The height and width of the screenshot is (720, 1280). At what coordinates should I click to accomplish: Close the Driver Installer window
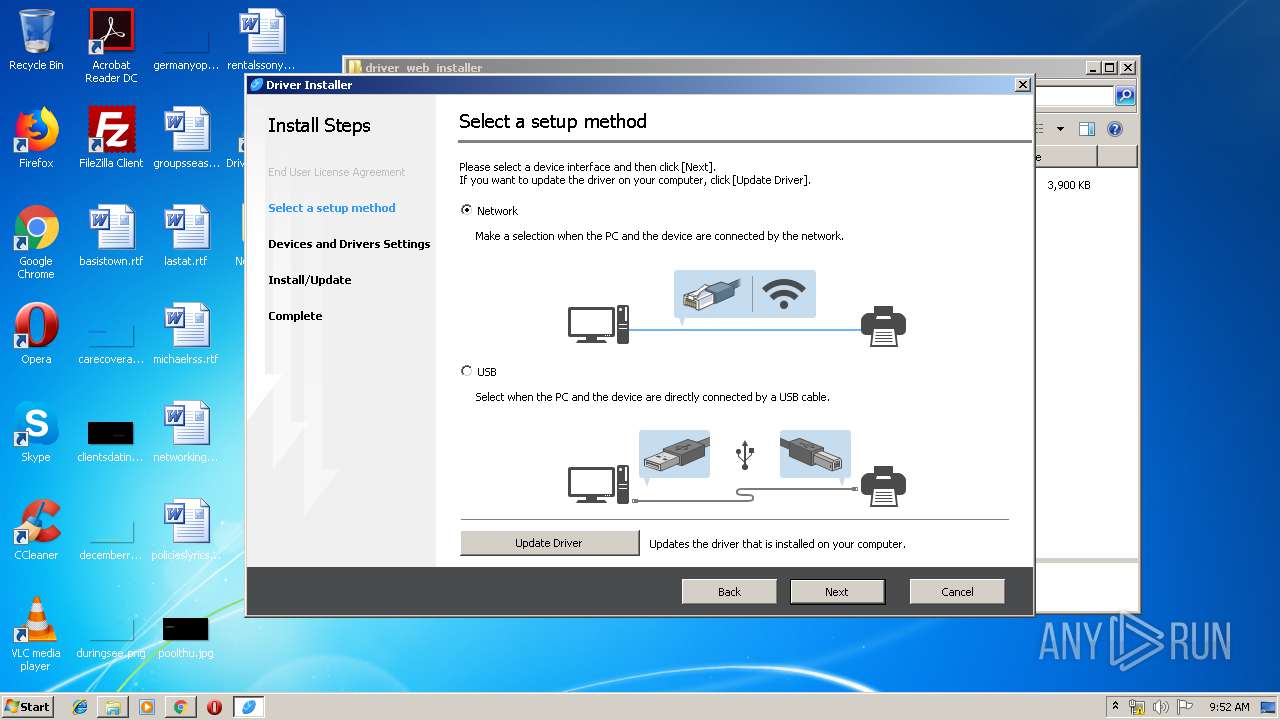(x=1023, y=85)
